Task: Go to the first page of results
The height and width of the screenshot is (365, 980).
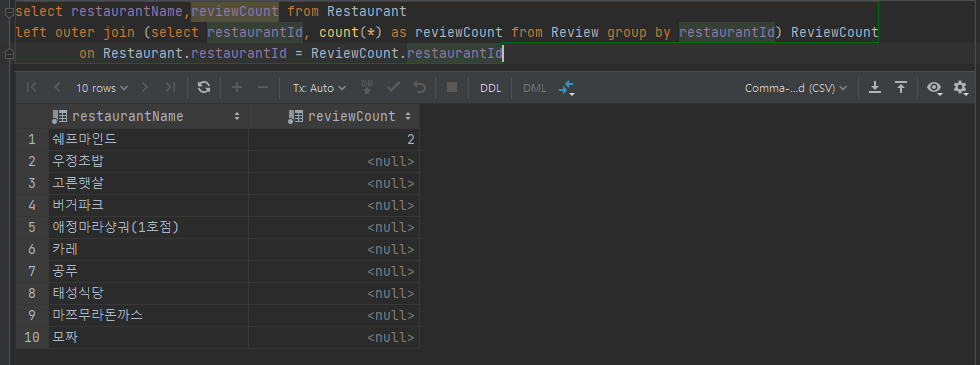Action: coord(31,88)
